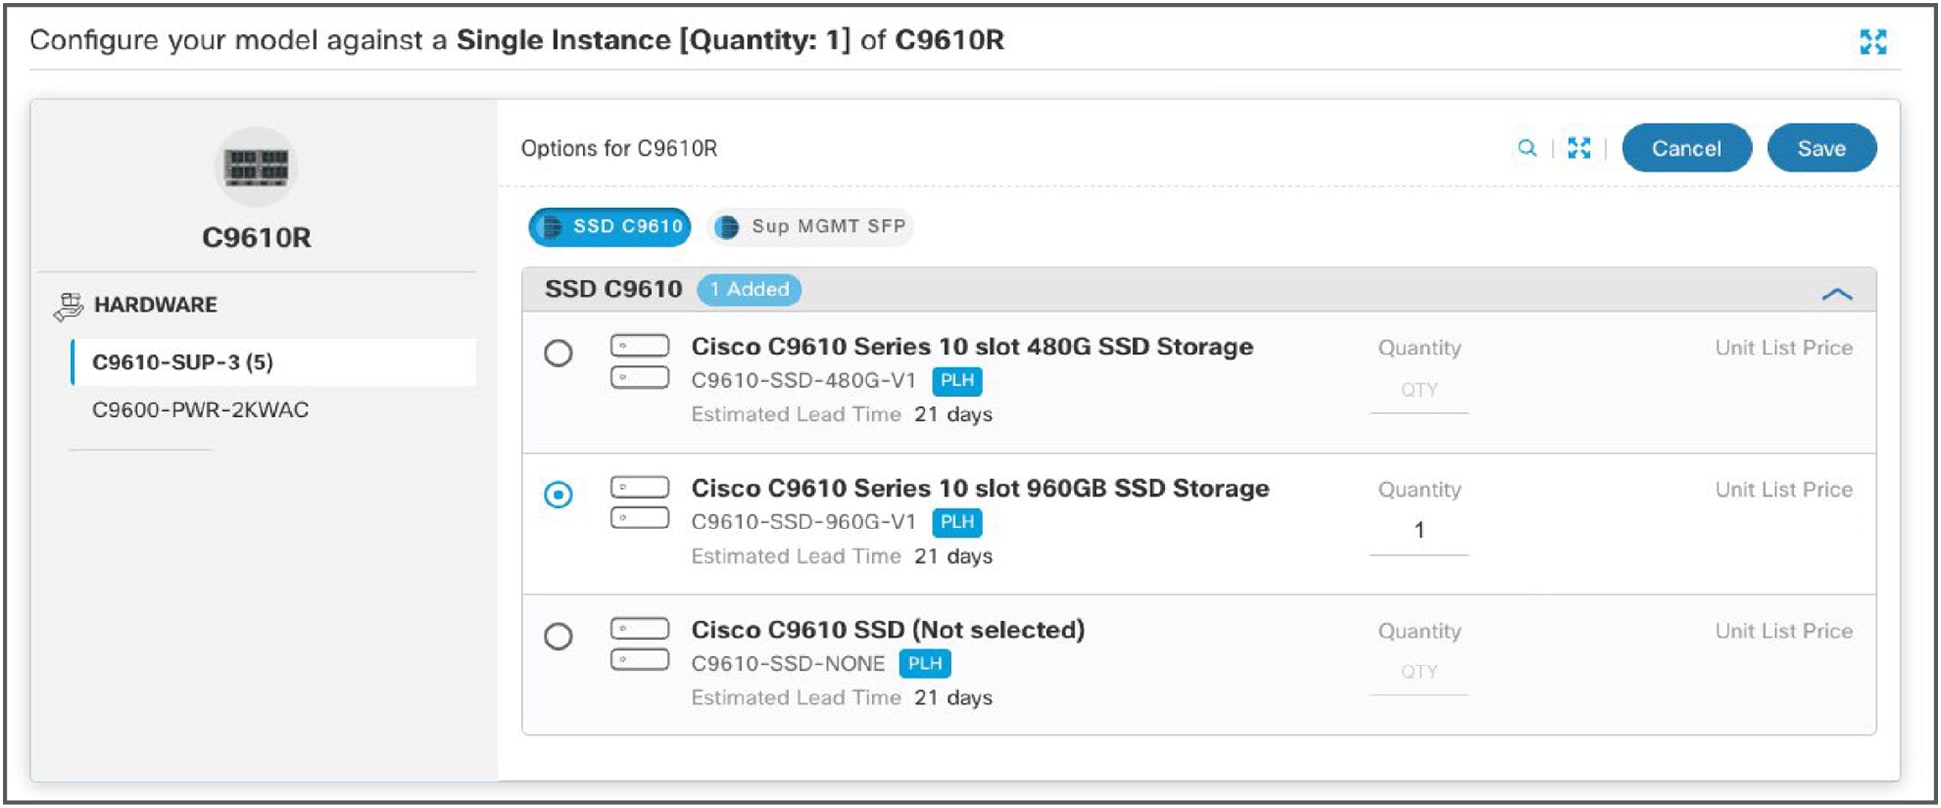Click PLH badge on C9610-SSD-960G-V1
This screenshot has width=1941, height=808.
pos(957,522)
